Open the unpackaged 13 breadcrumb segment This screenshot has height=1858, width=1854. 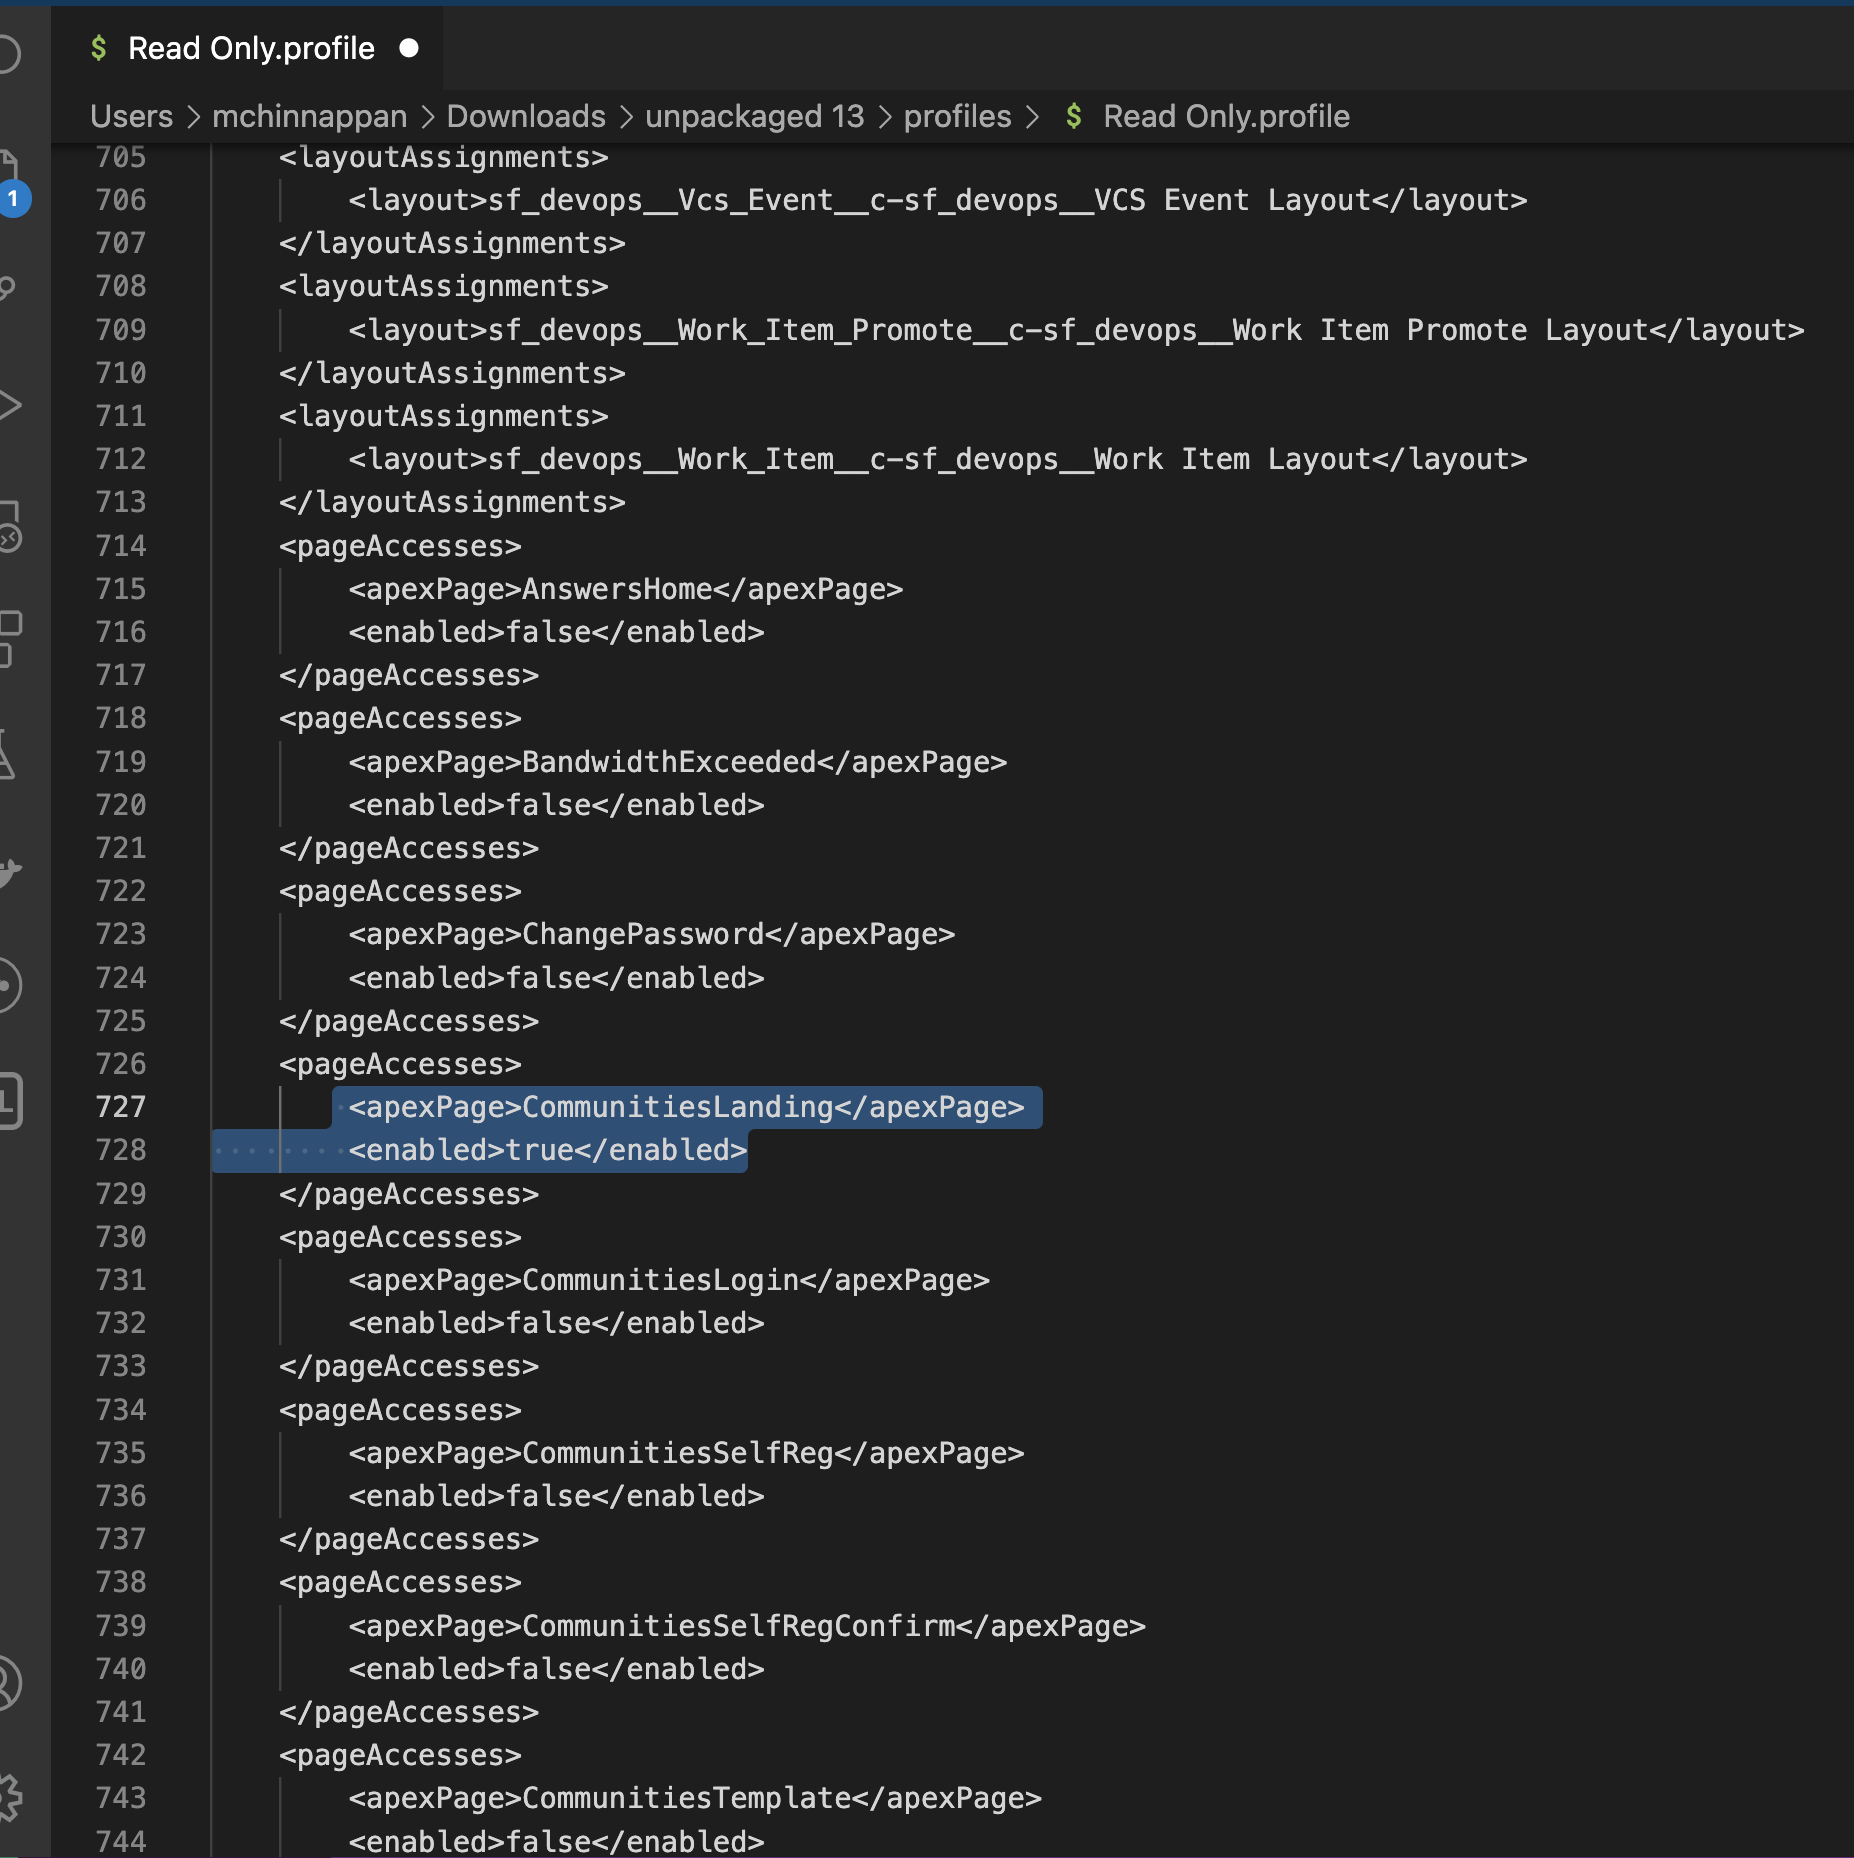(754, 116)
